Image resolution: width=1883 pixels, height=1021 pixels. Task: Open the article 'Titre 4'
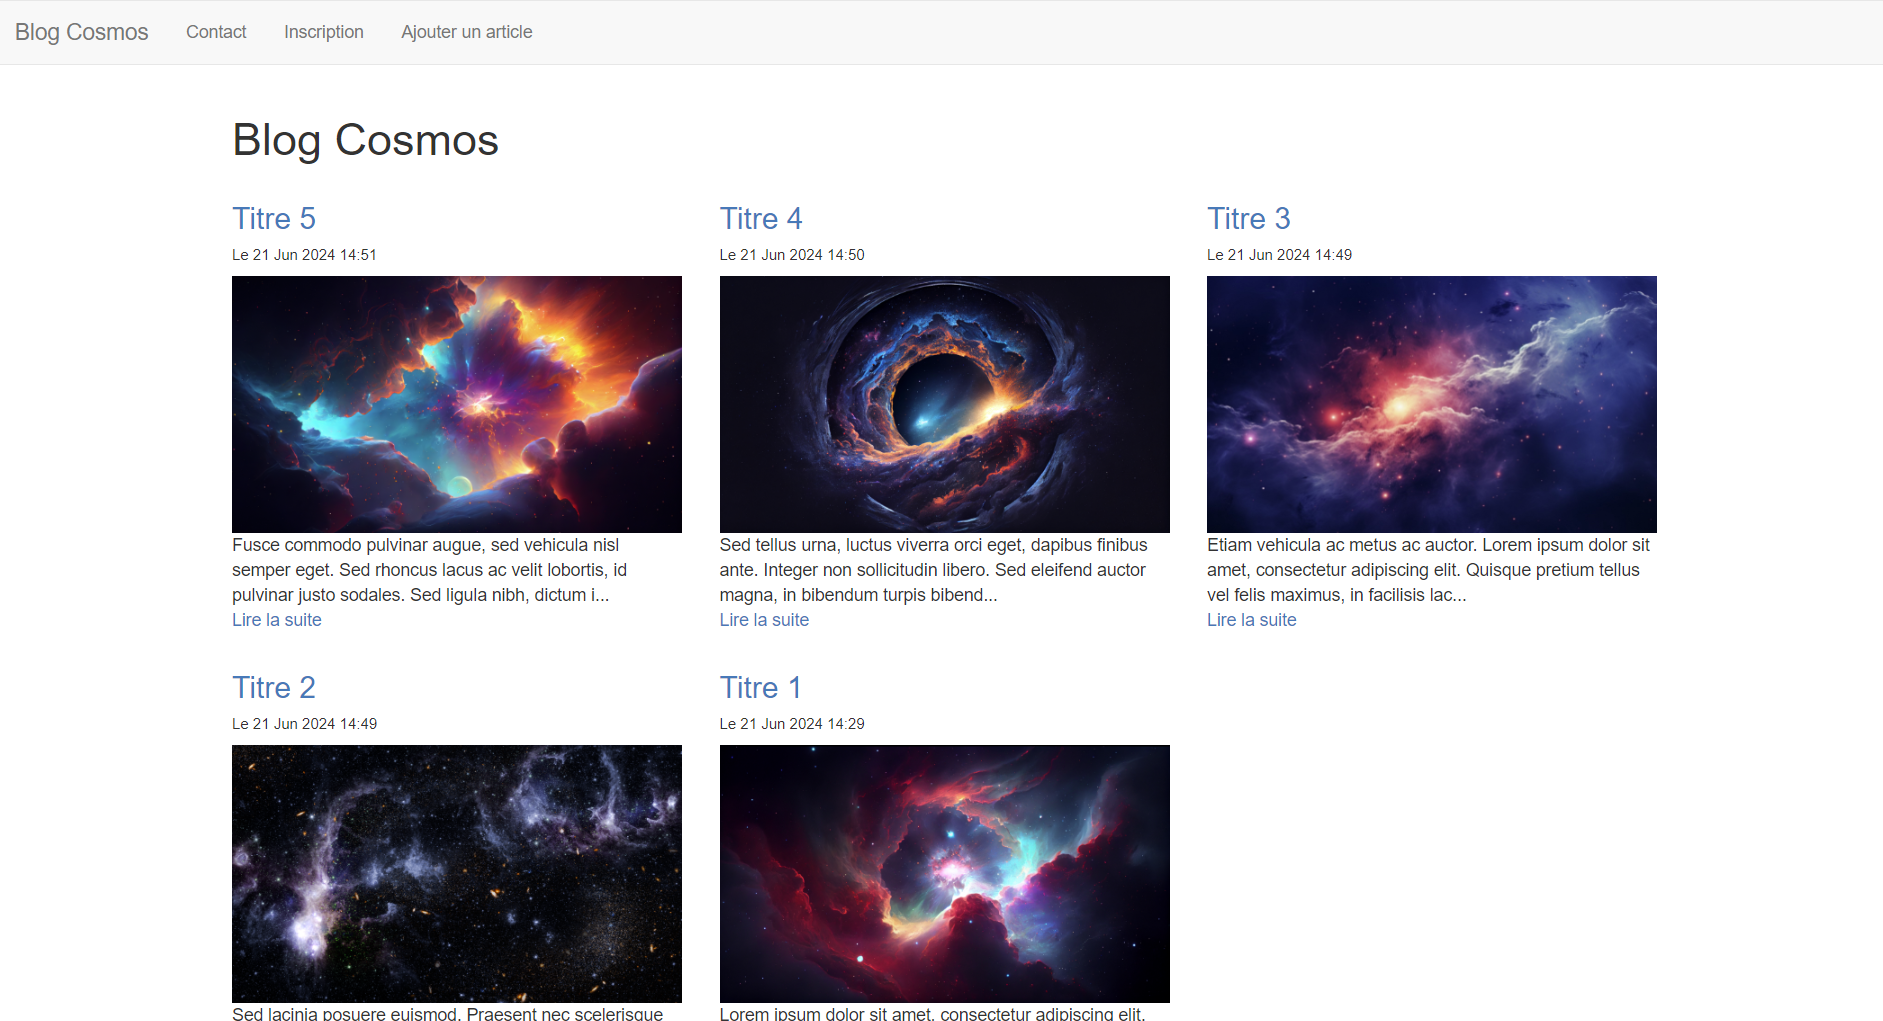coord(760,218)
